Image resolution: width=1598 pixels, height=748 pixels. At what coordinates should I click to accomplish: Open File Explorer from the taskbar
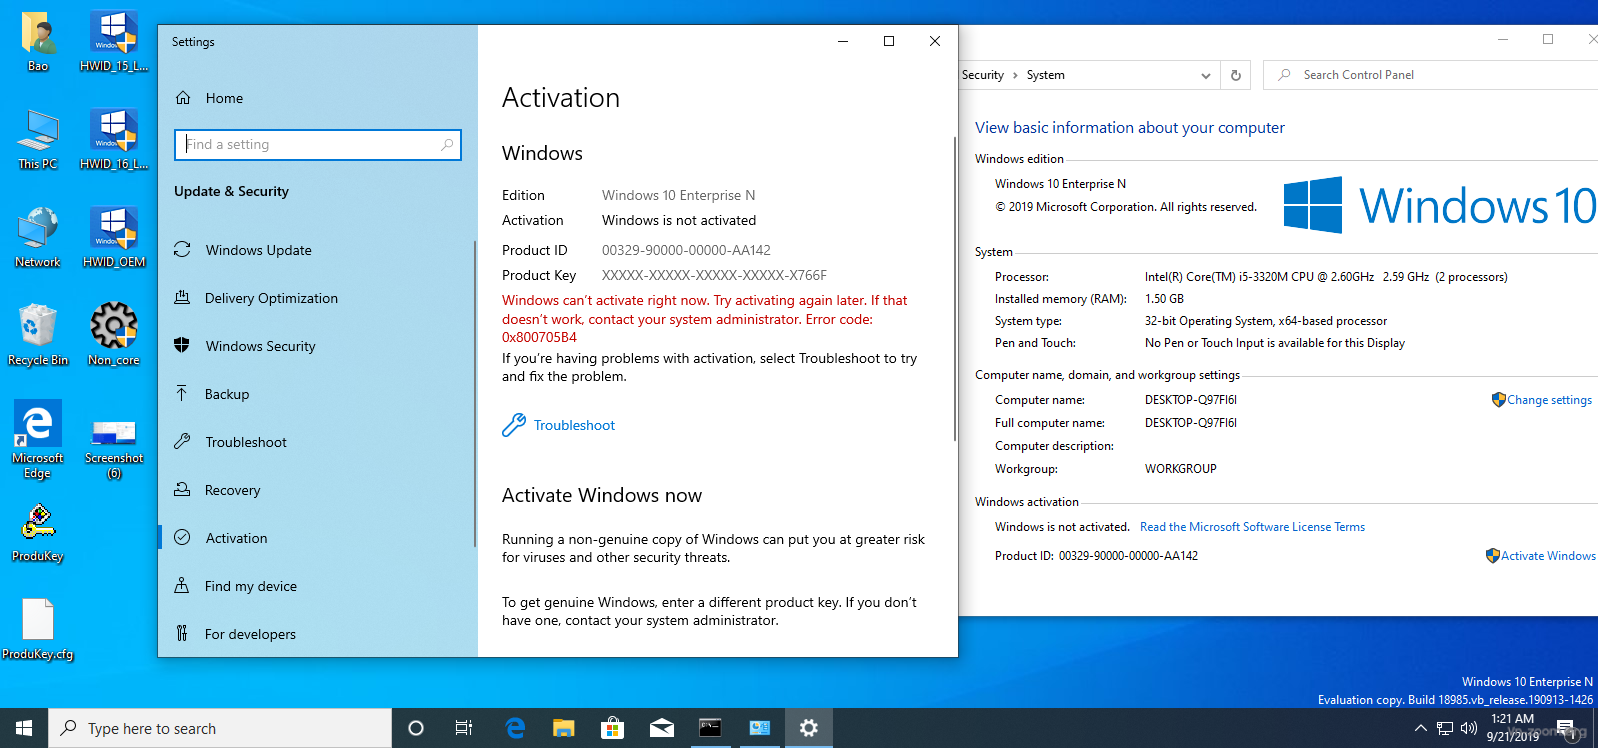tap(563, 728)
